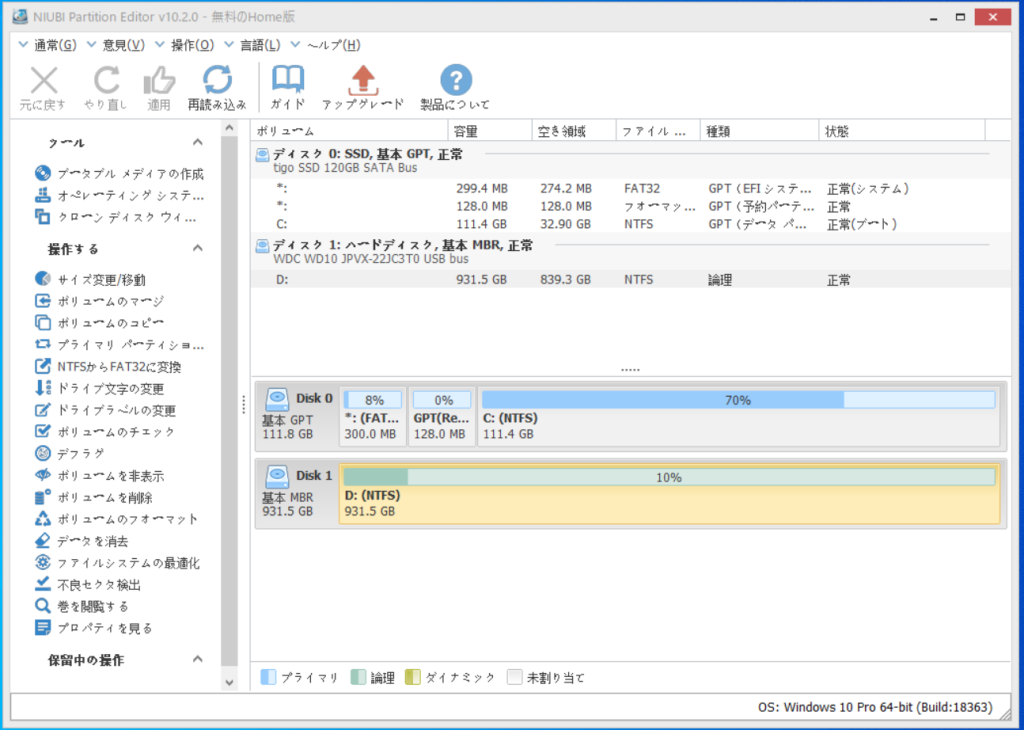
Task: Select View properties (プロパティを見る)
Action: pyautogui.click(x=93, y=627)
